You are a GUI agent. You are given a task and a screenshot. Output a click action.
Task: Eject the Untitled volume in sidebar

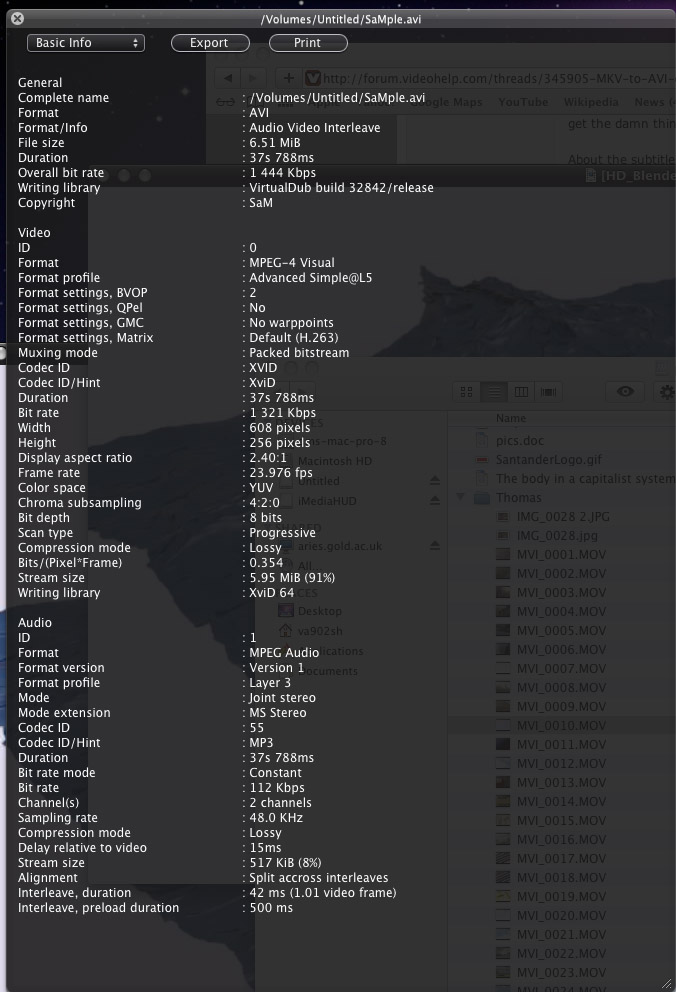click(434, 481)
